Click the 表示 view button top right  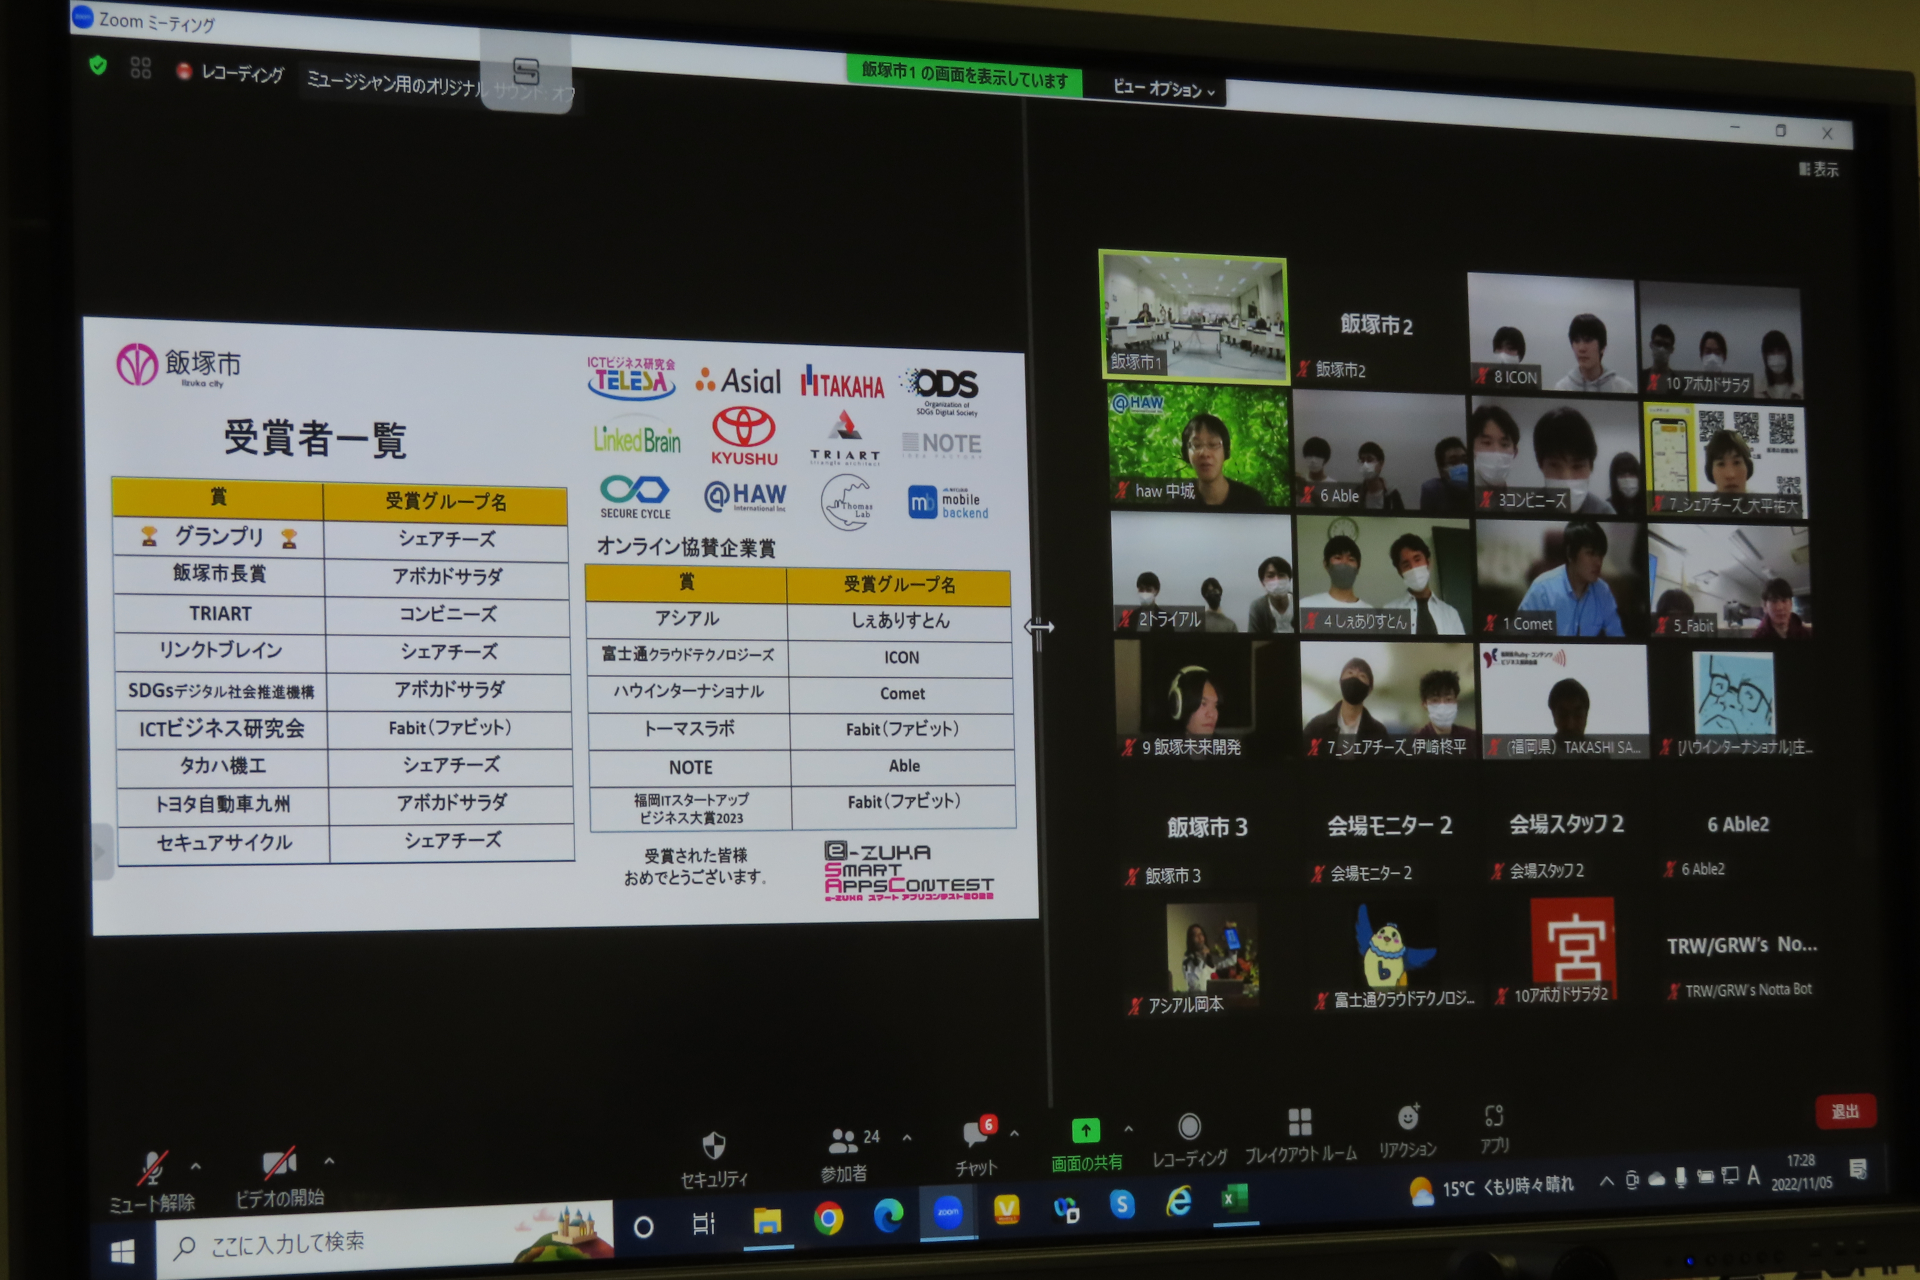pos(1819,169)
